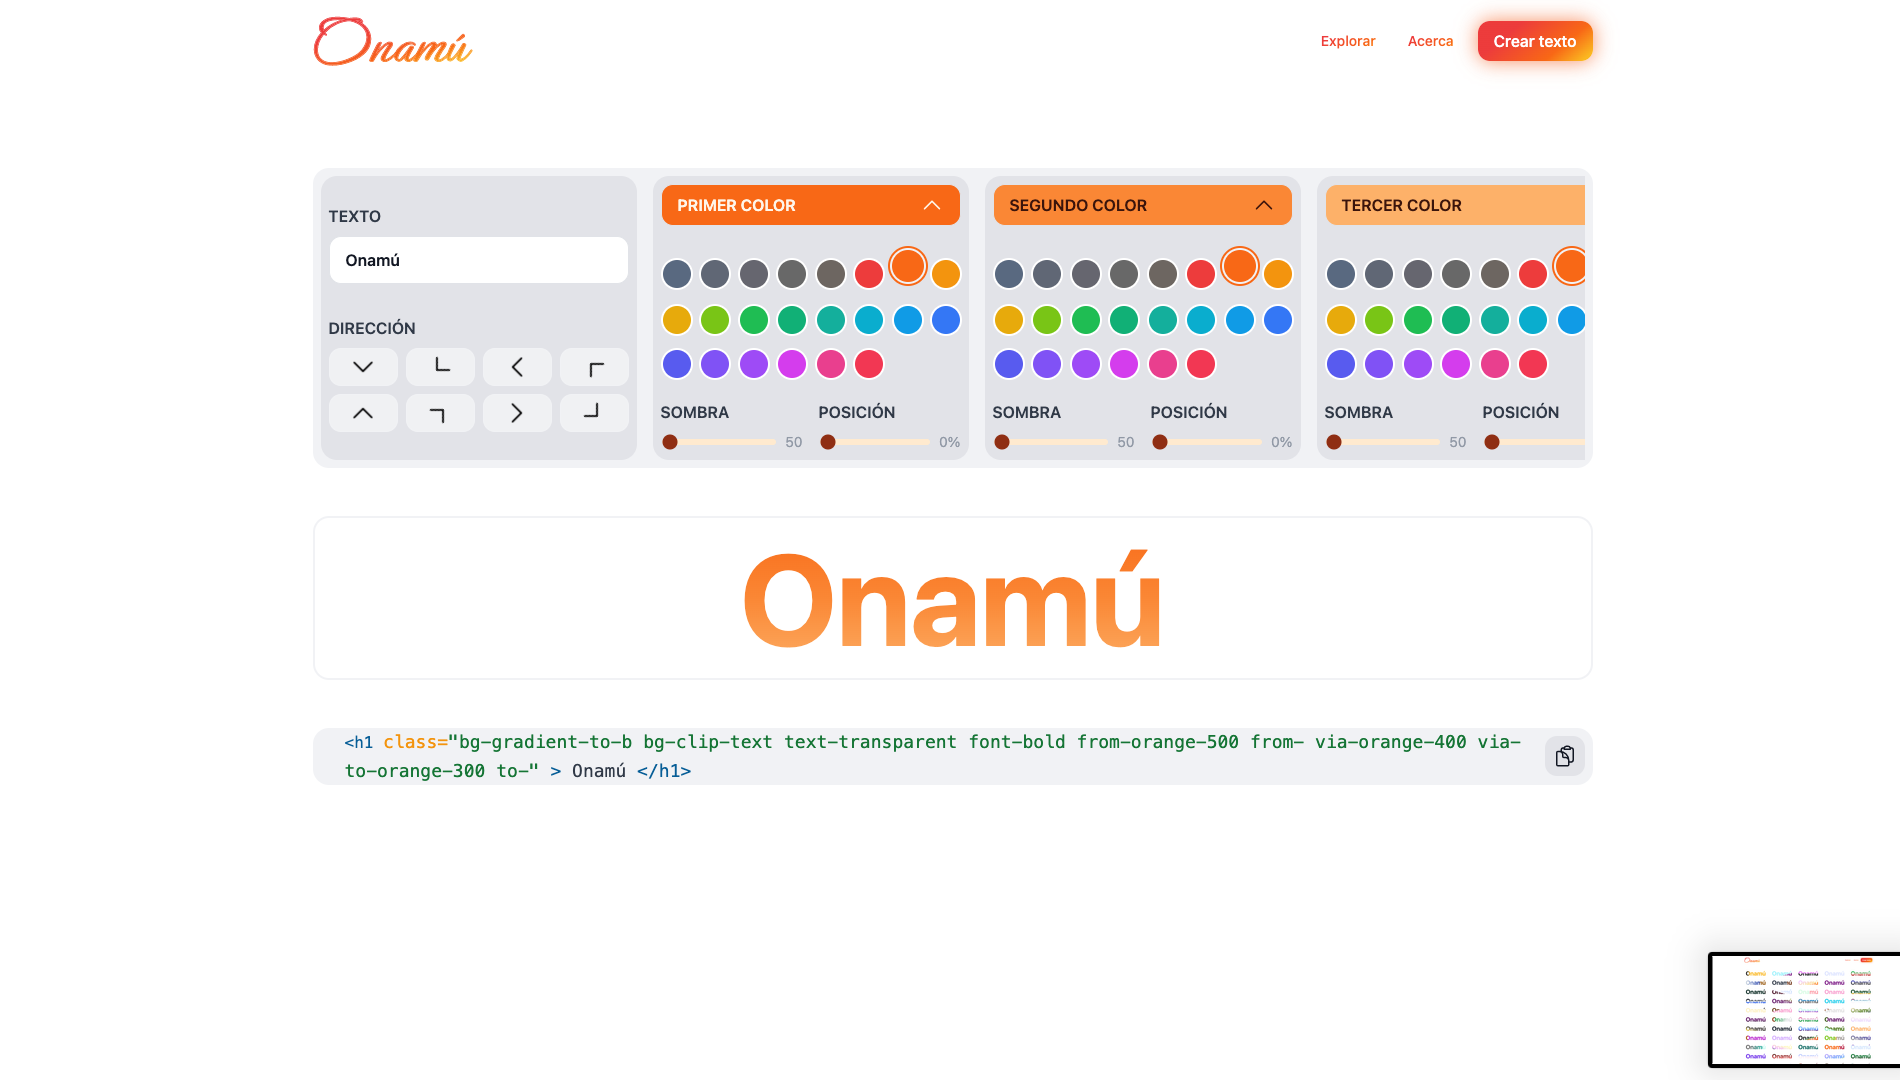Click the Onamú logo
1900x1080 pixels.
coord(392,41)
